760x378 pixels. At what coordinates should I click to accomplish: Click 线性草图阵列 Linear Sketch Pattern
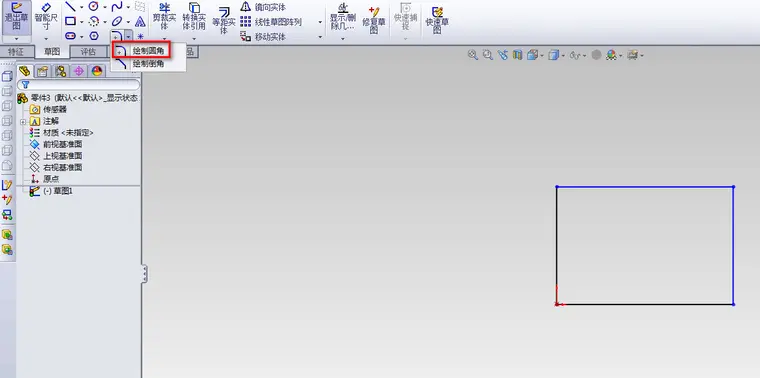coord(271,22)
